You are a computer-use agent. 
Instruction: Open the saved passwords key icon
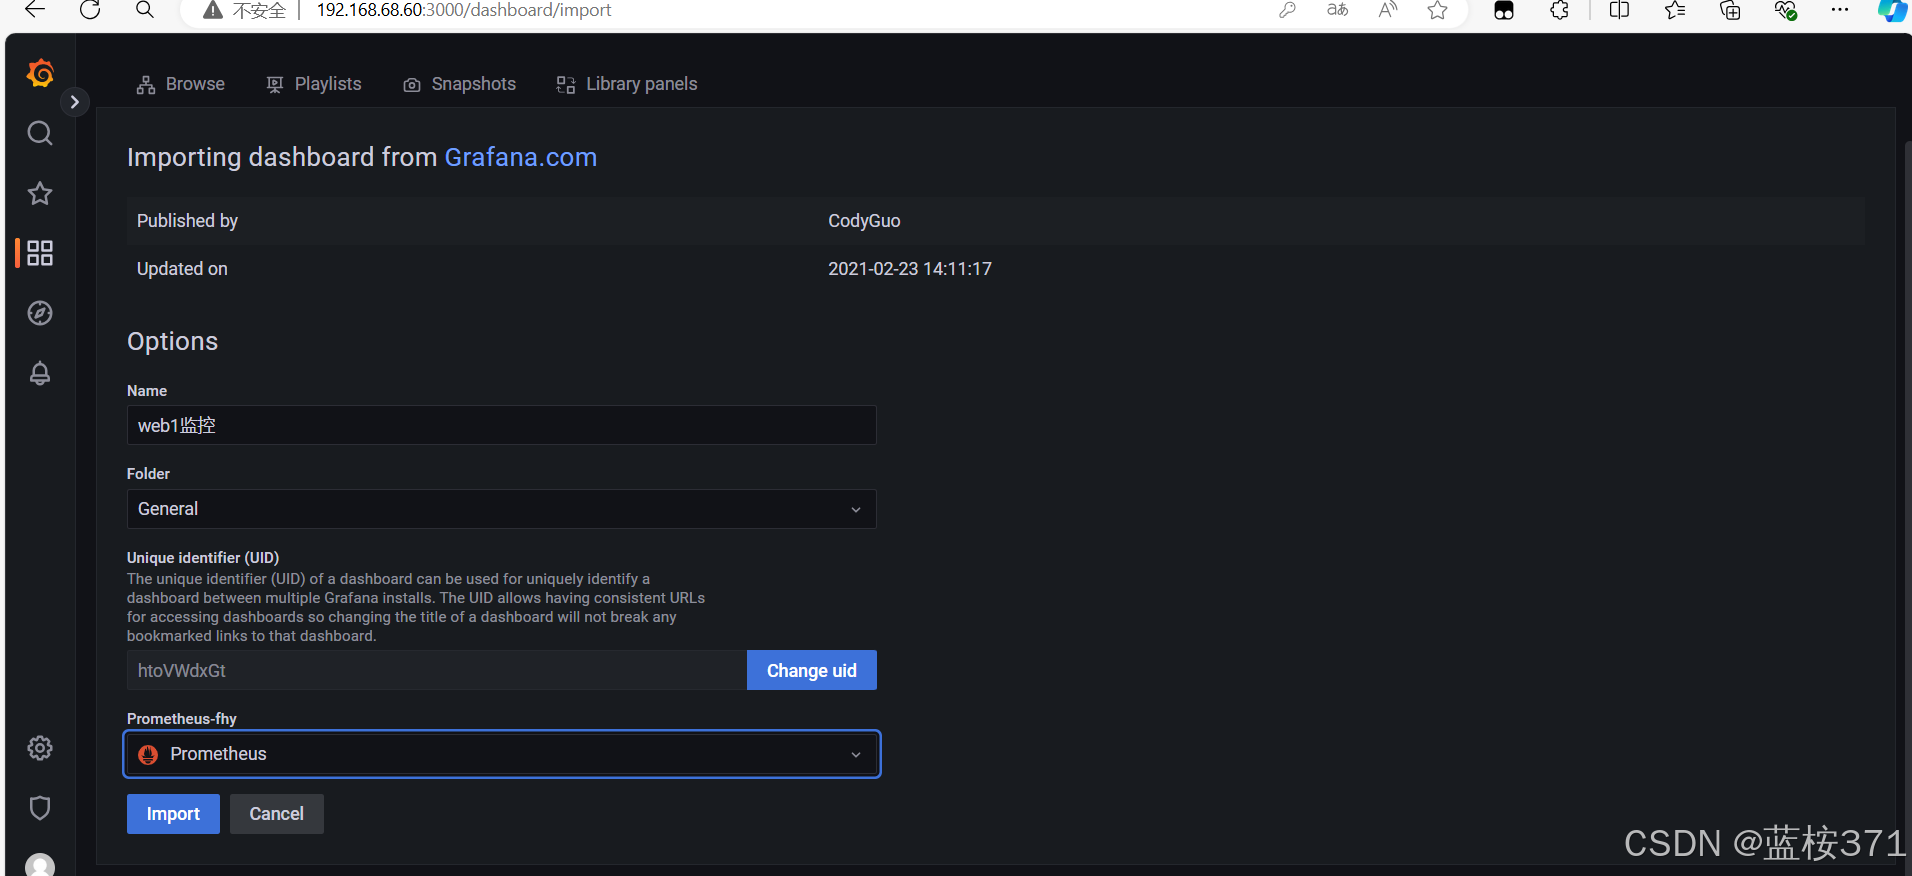tap(1288, 10)
